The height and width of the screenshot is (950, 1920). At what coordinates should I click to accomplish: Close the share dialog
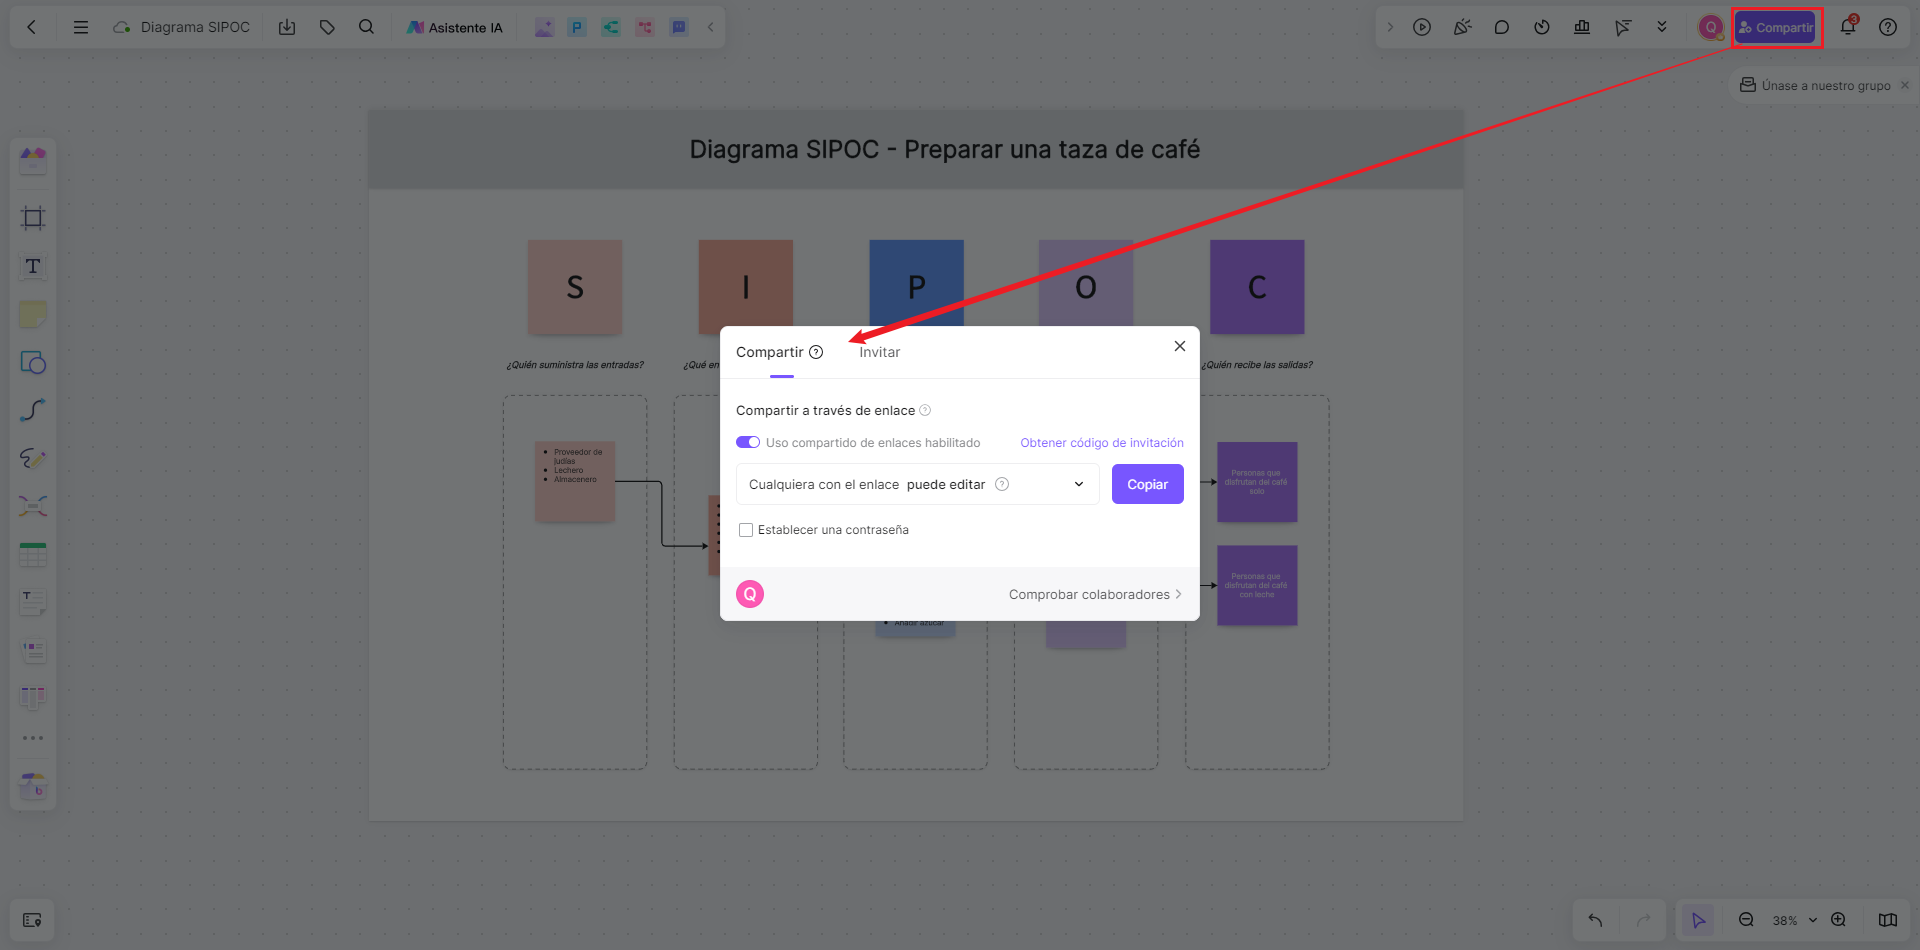pos(1180,346)
